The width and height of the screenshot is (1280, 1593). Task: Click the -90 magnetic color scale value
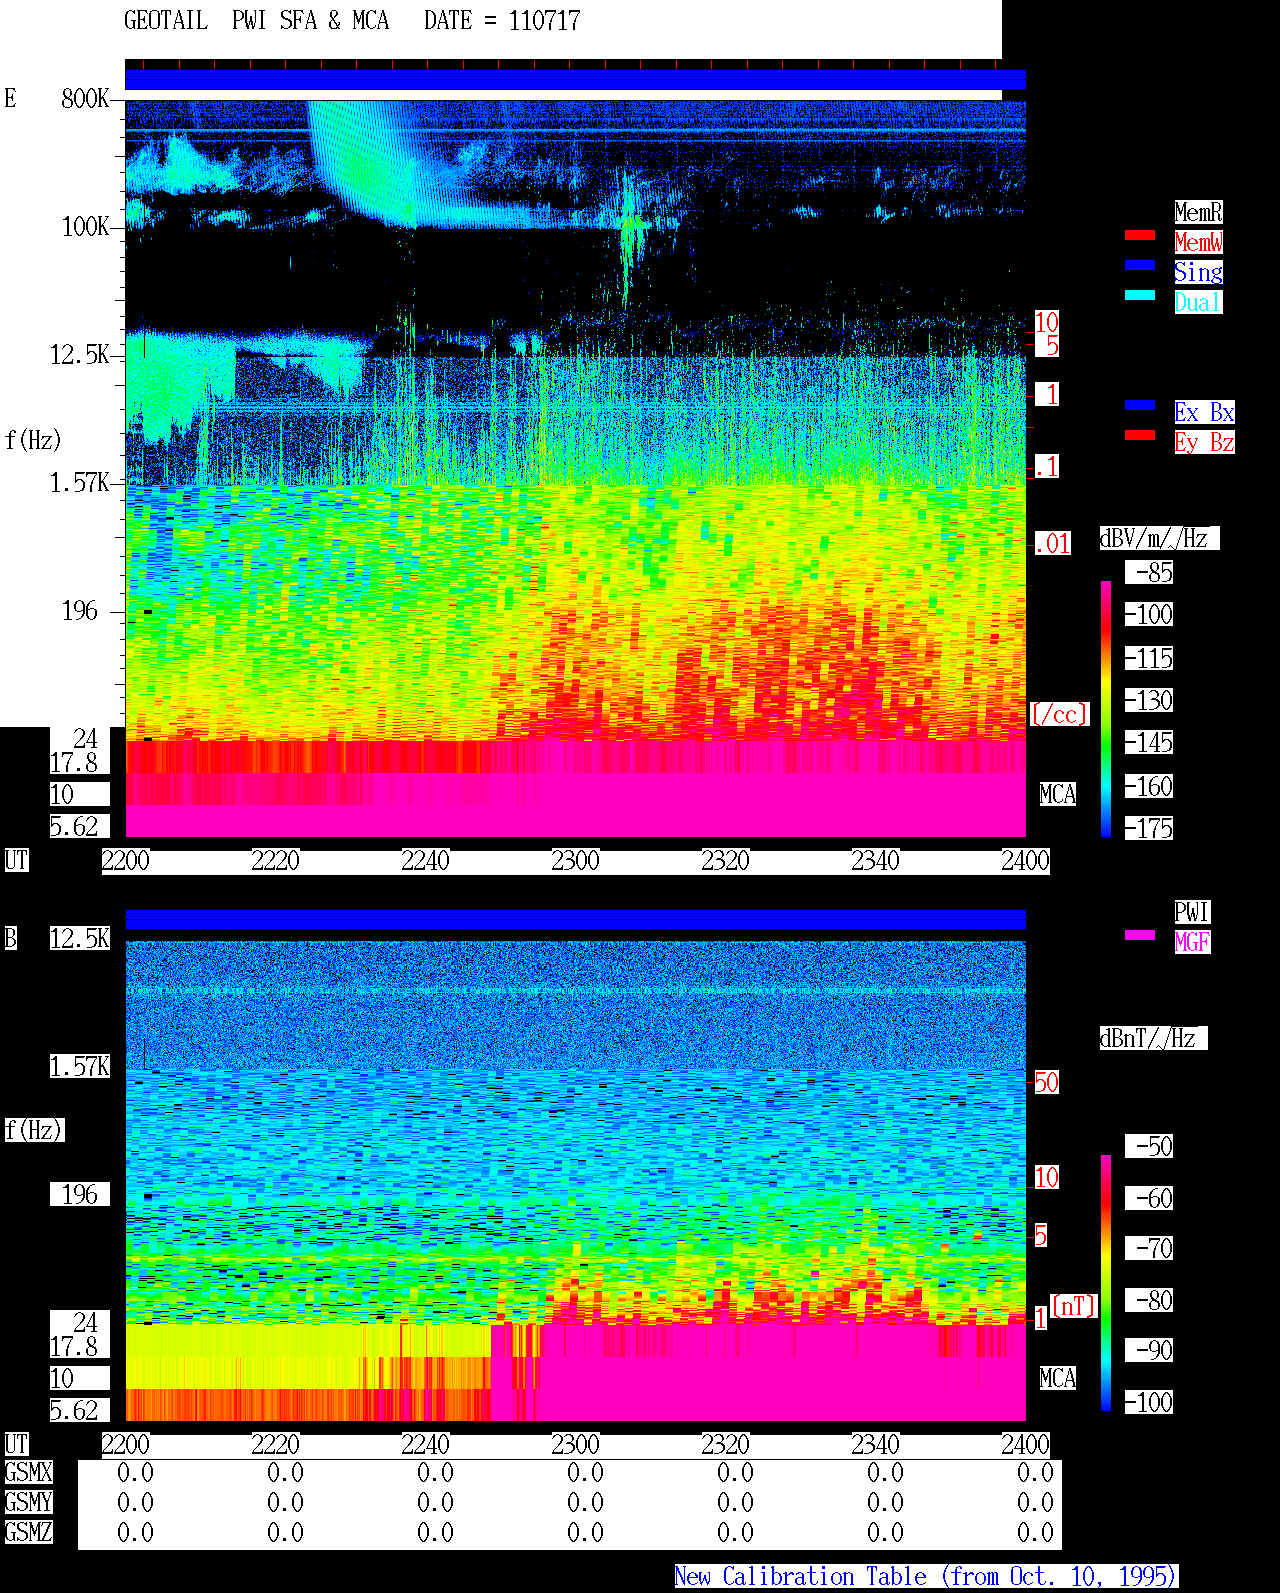[1149, 1350]
